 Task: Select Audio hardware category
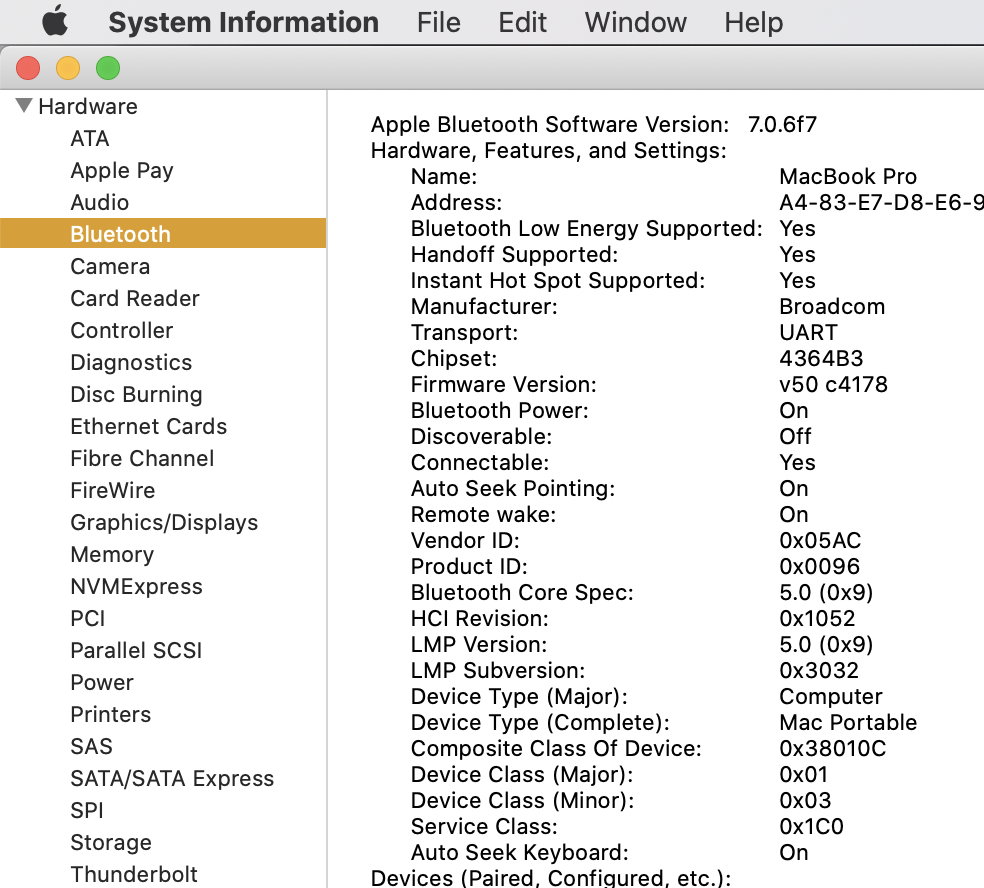click(100, 203)
